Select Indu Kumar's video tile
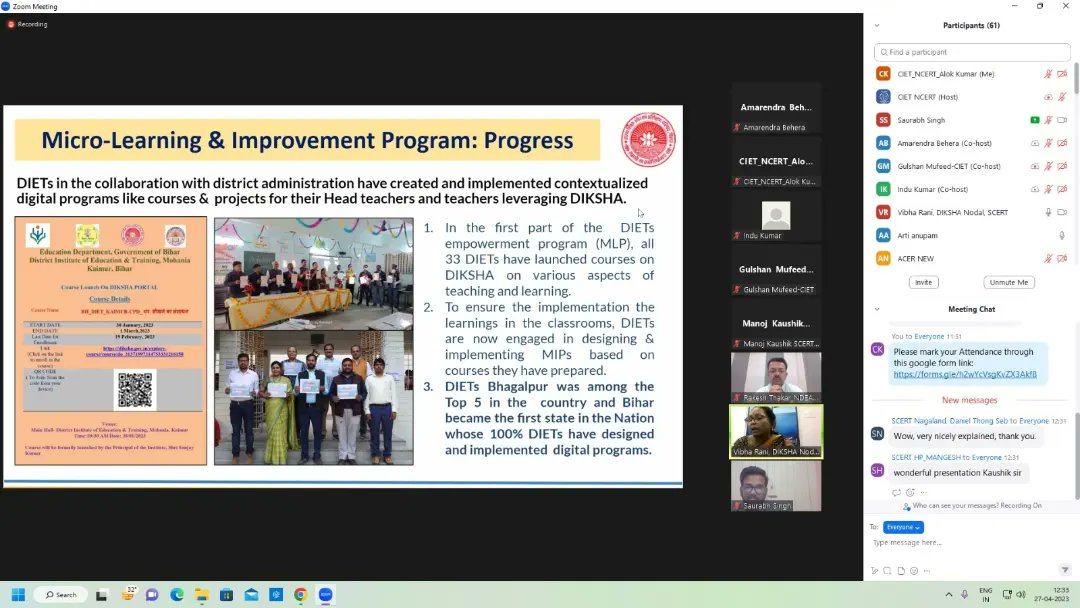 (776, 216)
